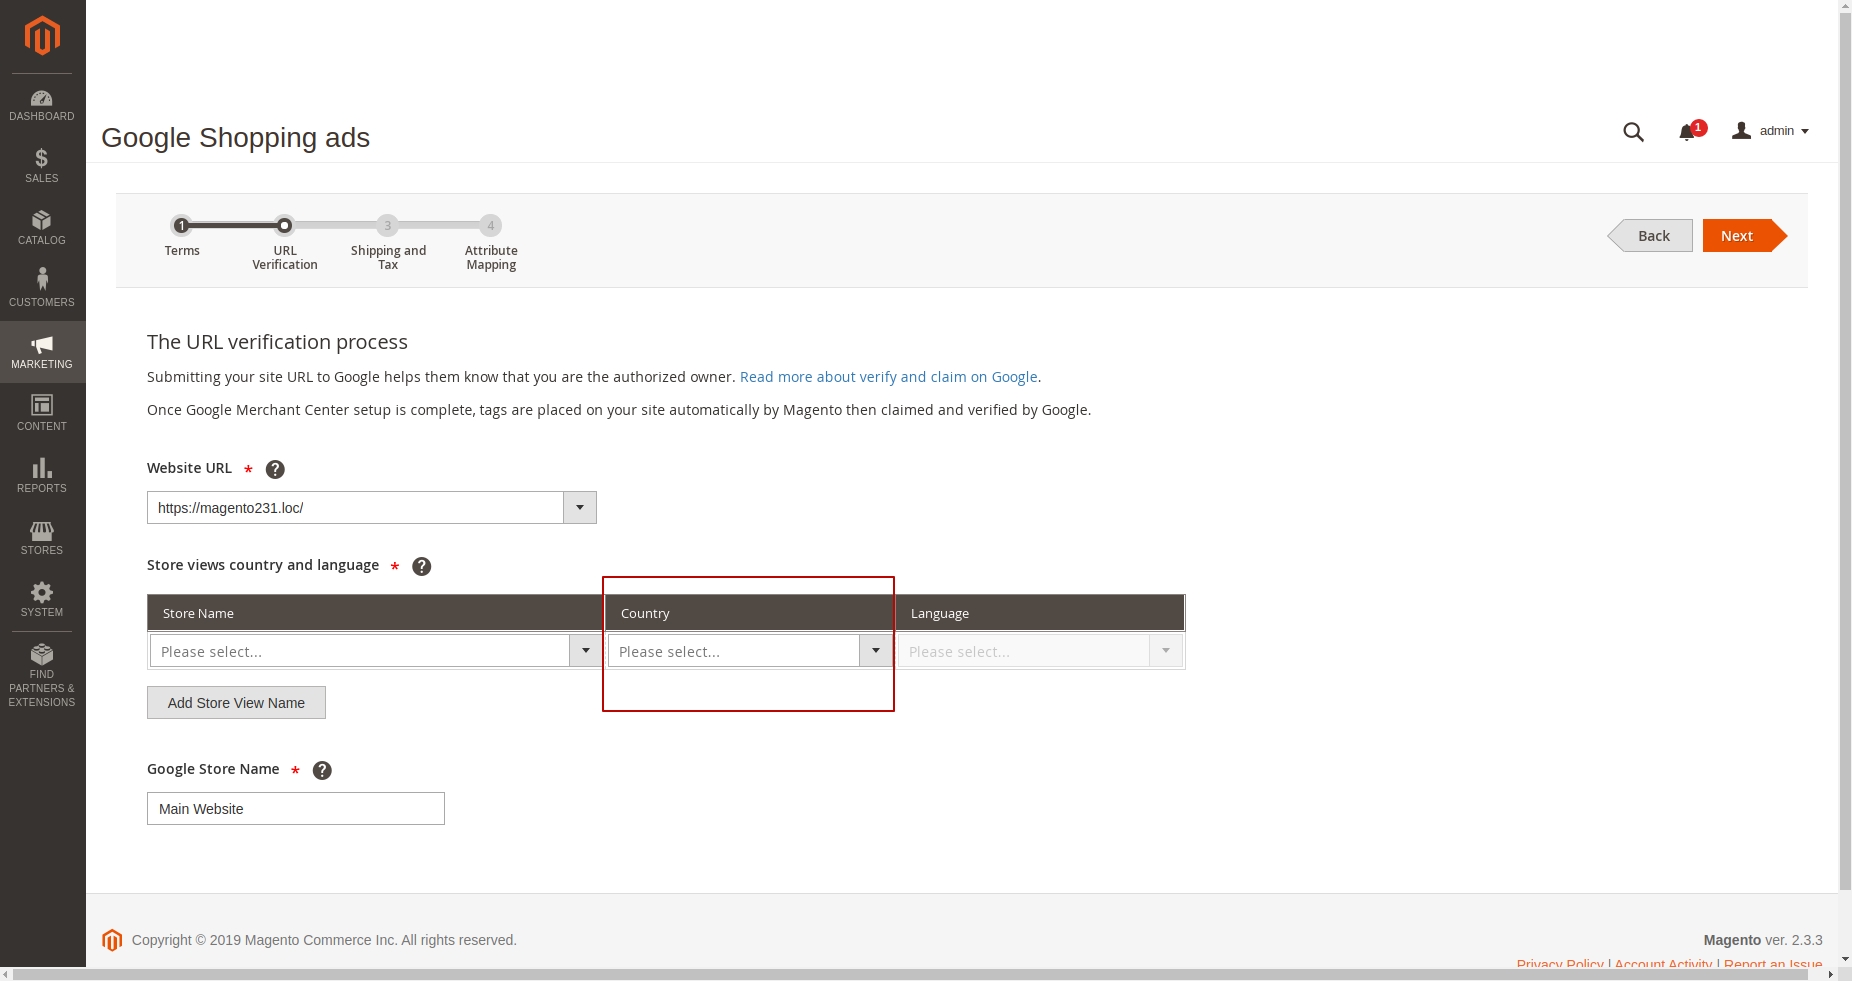The width and height of the screenshot is (1852, 981).
Task: Open the Reports menu
Action: (x=42, y=476)
